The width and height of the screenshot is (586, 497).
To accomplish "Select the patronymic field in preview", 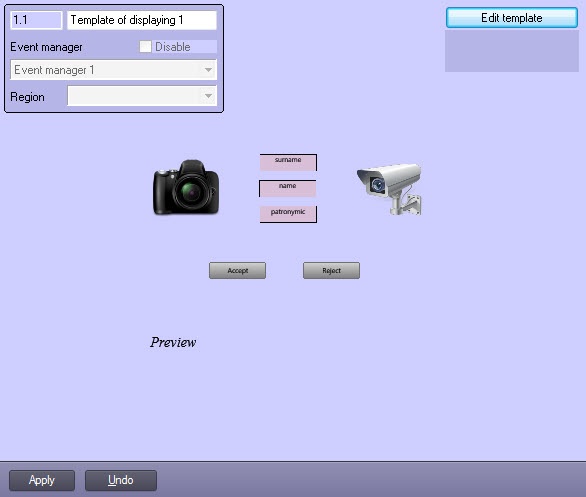I will (x=288, y=214).
